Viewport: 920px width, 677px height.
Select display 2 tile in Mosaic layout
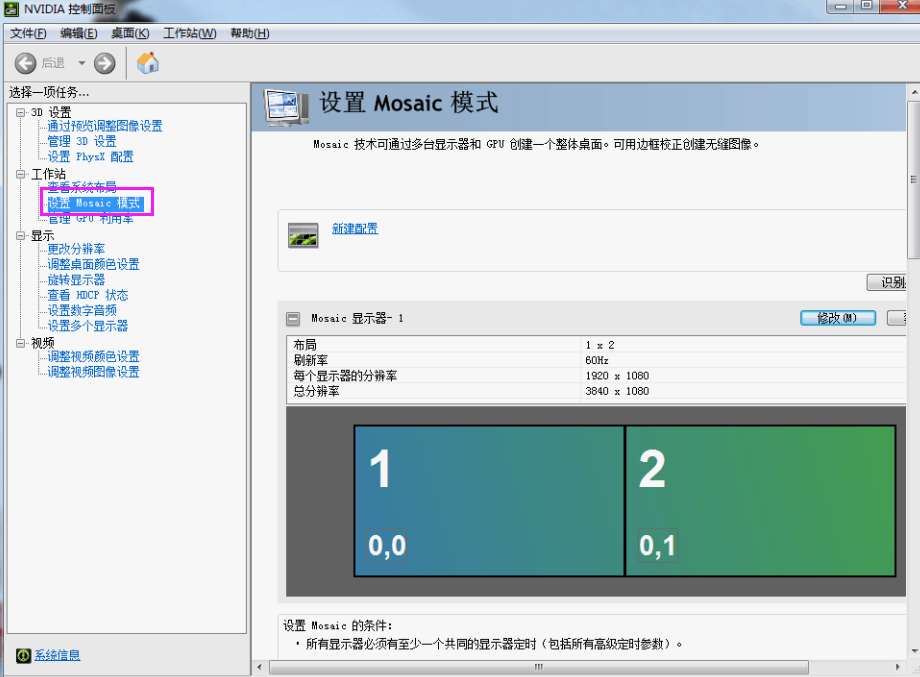(760, 500)
